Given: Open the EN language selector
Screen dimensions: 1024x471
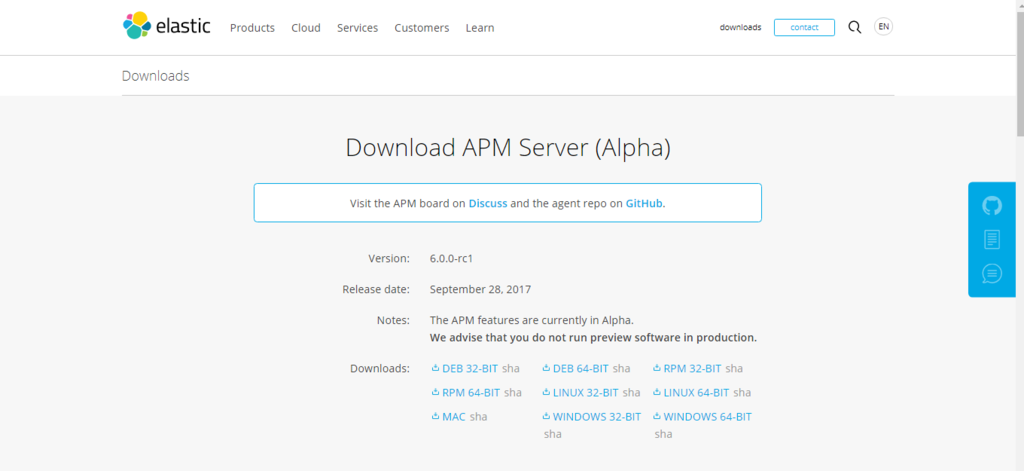Looking at the screenshot, I should 883,27.
